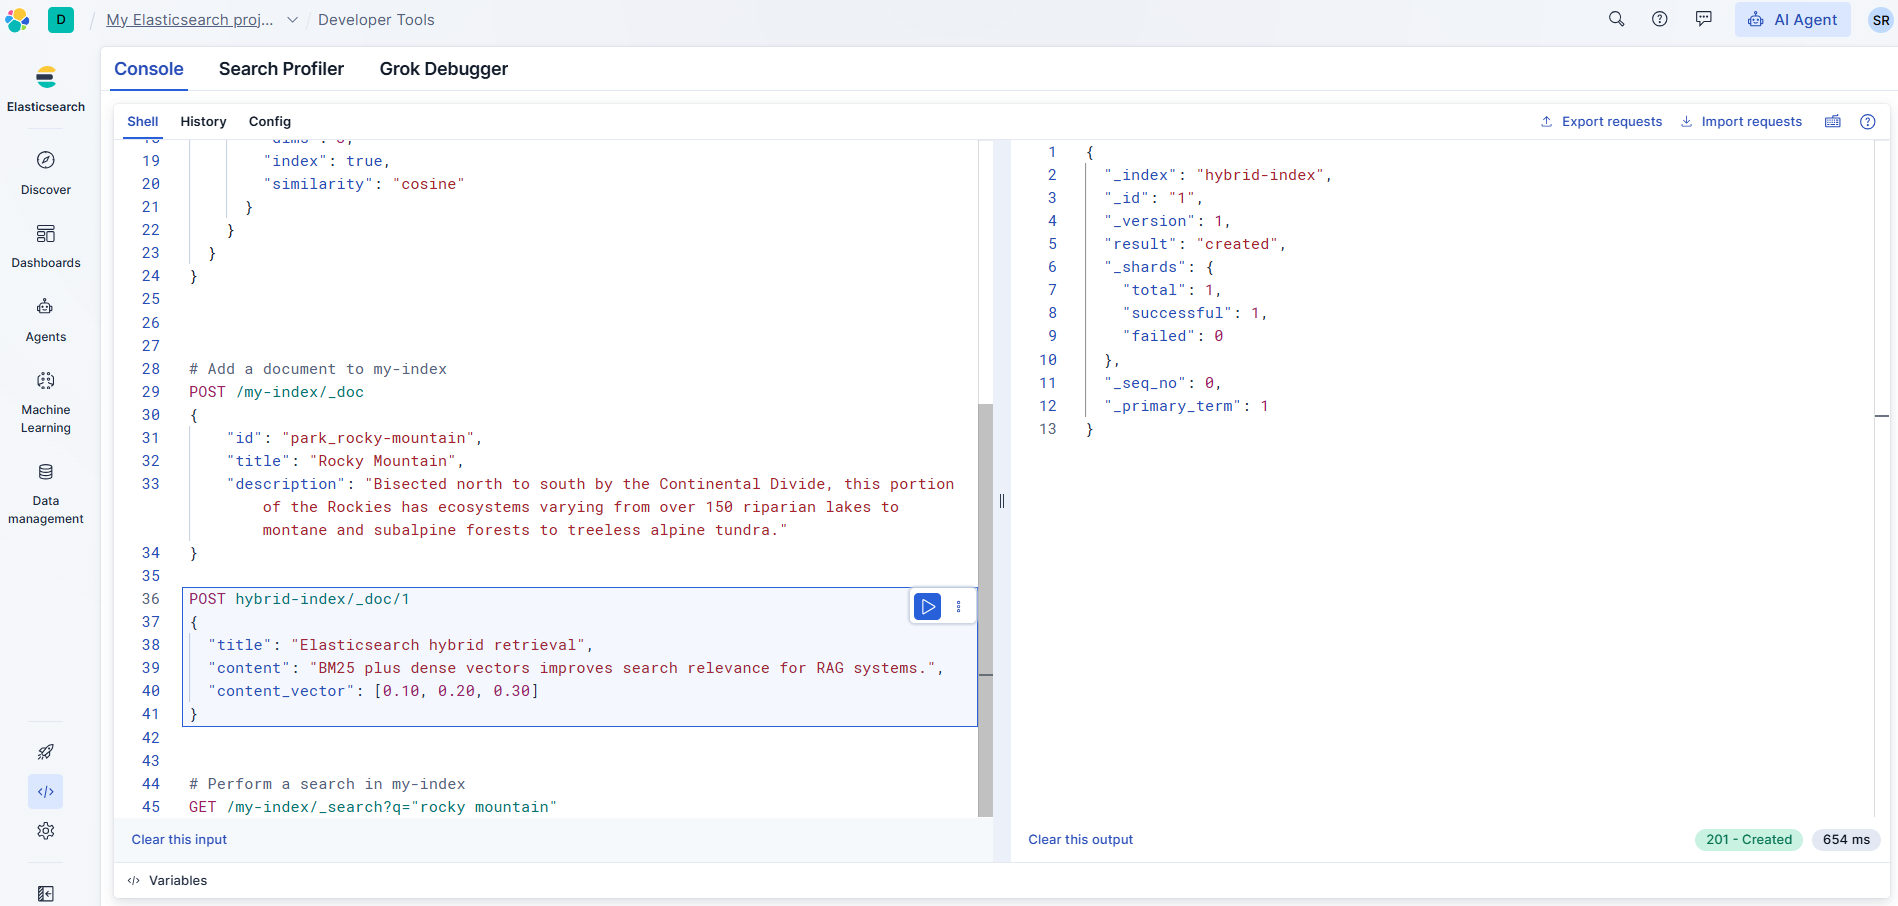Click the editor vertical scrollbar thumb
Screen dimensions: 1898x906
point(985,610)
